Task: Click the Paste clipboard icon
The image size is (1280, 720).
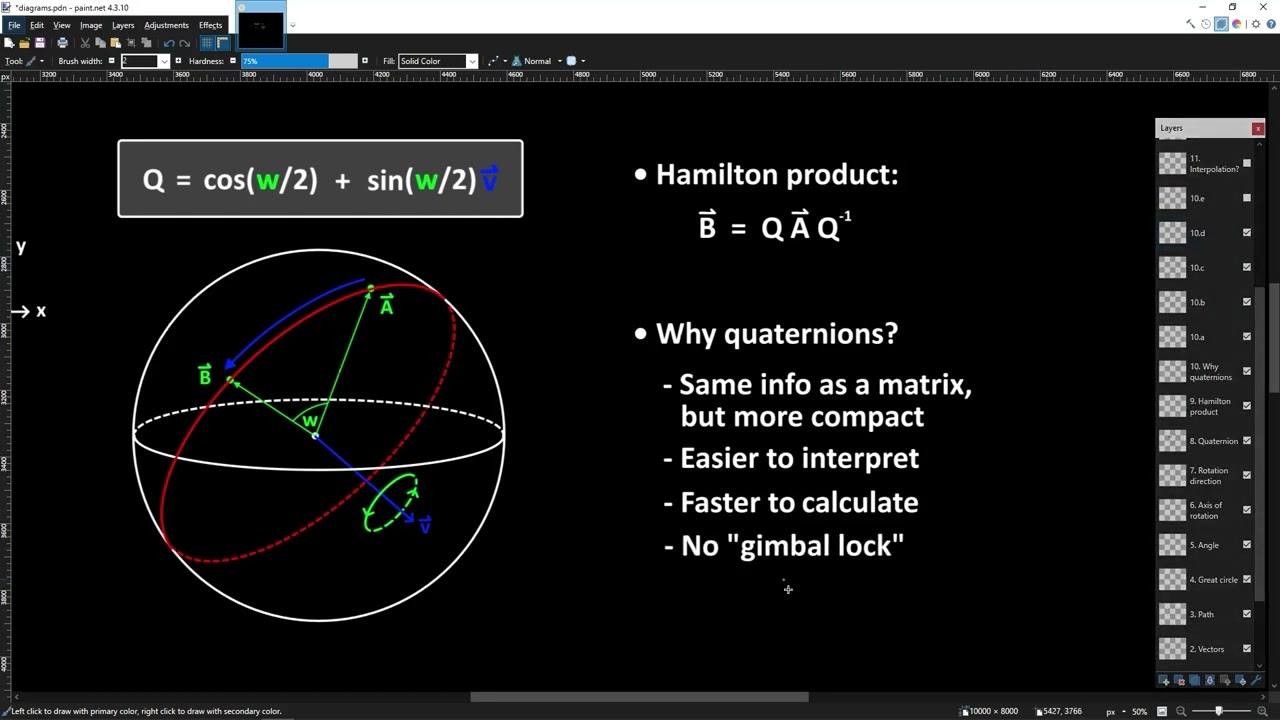Action: coord(116,43)
